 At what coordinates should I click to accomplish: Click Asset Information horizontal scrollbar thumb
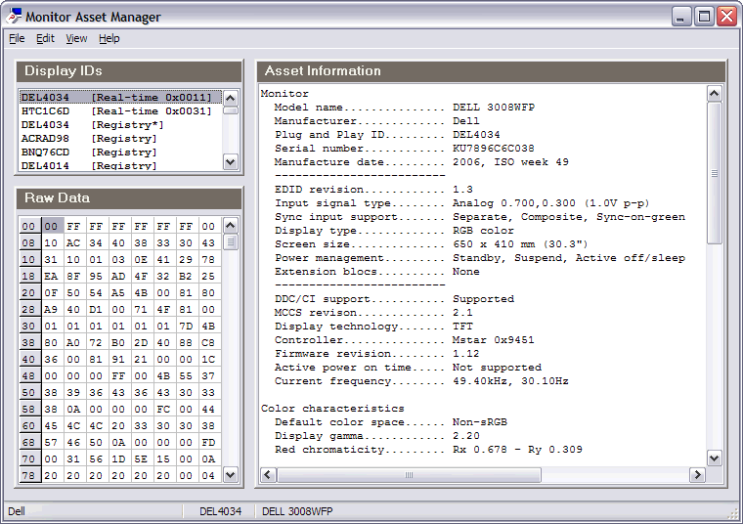(409, 475)
